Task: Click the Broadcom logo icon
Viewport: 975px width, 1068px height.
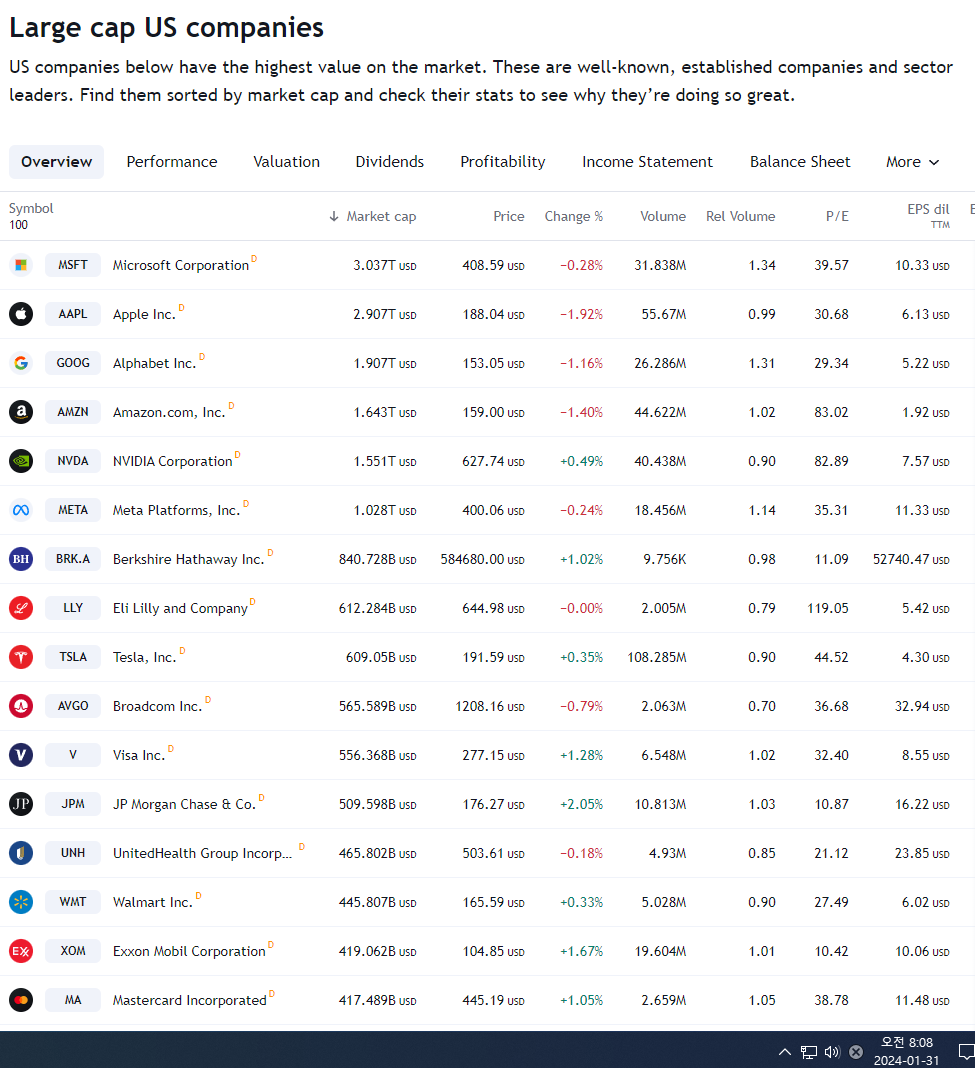Action: (21, 706)
